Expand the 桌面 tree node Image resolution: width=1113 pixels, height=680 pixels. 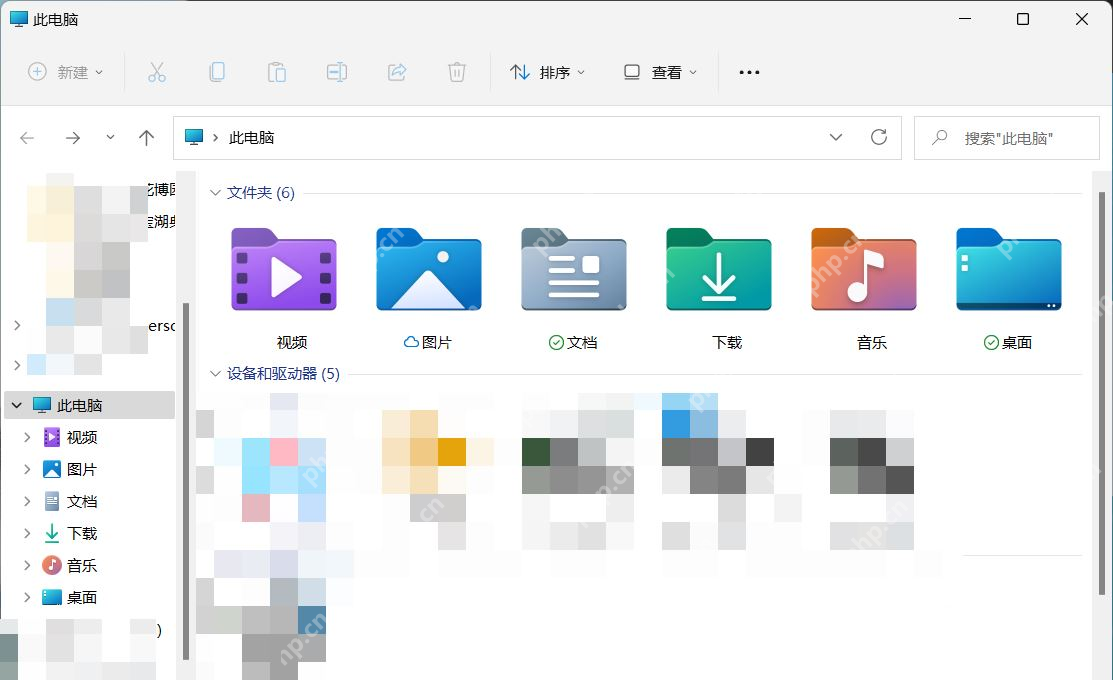(27, 597)
